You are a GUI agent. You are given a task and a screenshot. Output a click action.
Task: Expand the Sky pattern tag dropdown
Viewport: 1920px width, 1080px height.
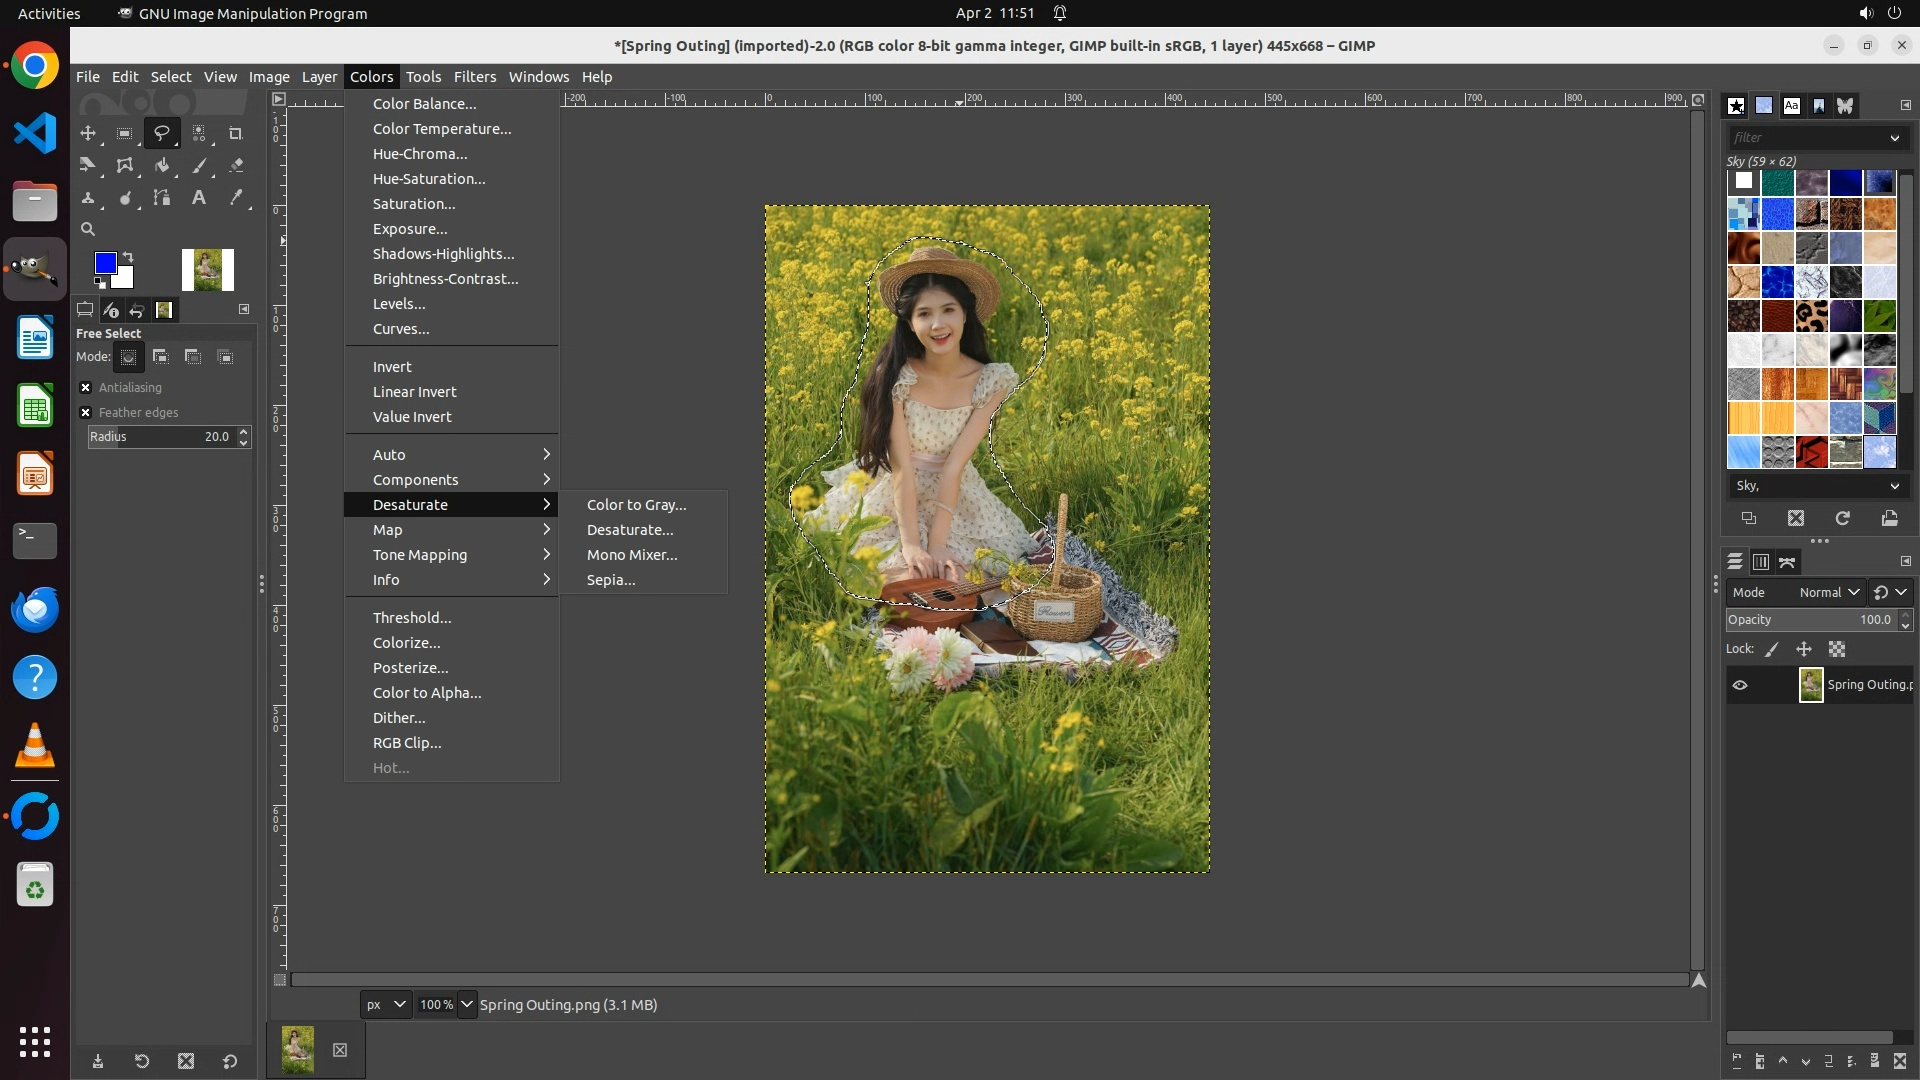point(1894,486)
